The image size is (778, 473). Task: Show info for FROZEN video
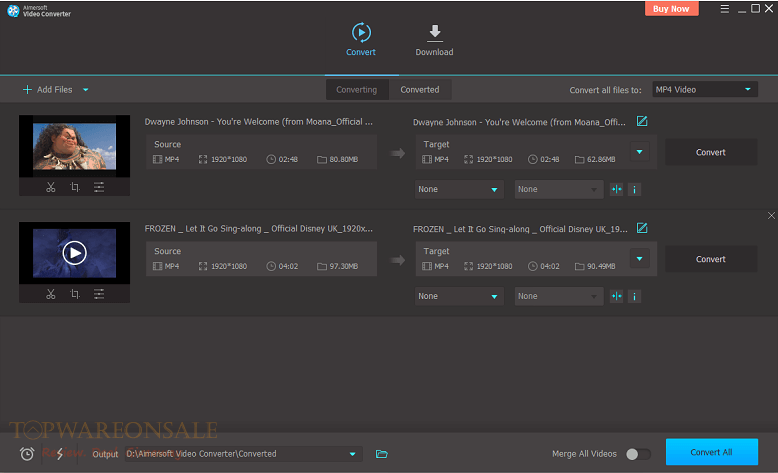point(634,296)
